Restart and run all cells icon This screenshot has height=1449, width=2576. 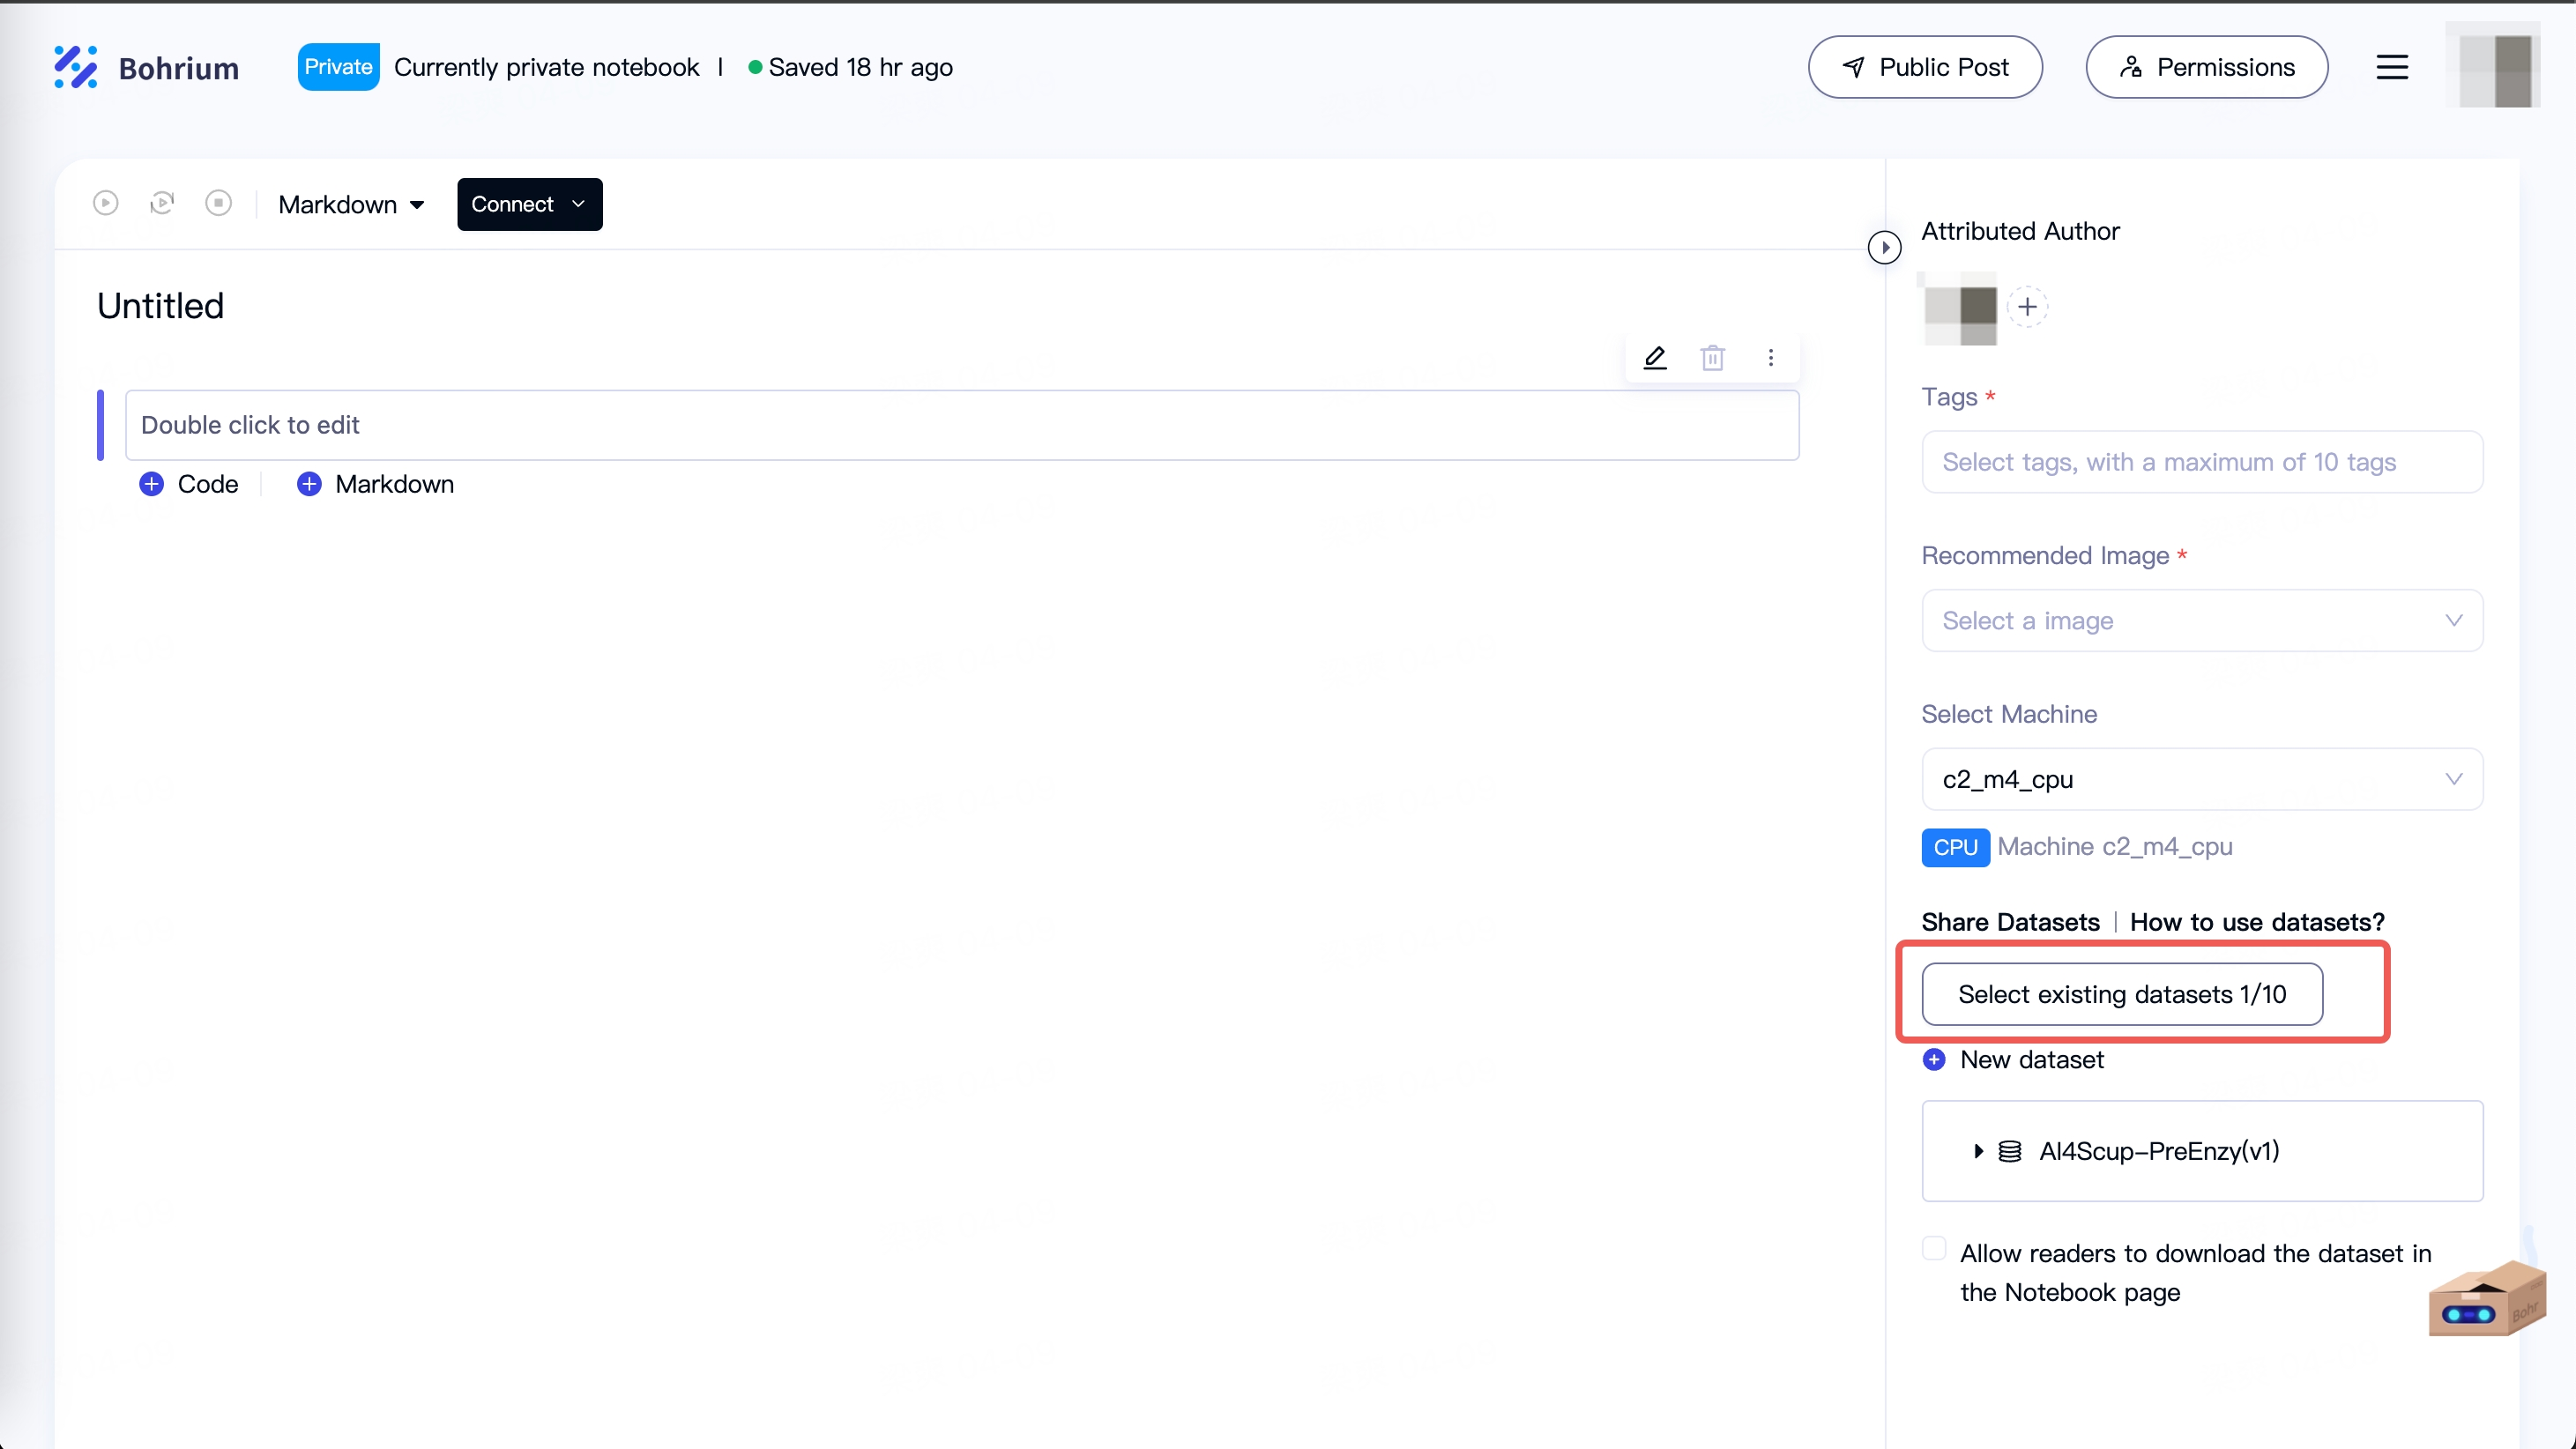pos(162,204)
